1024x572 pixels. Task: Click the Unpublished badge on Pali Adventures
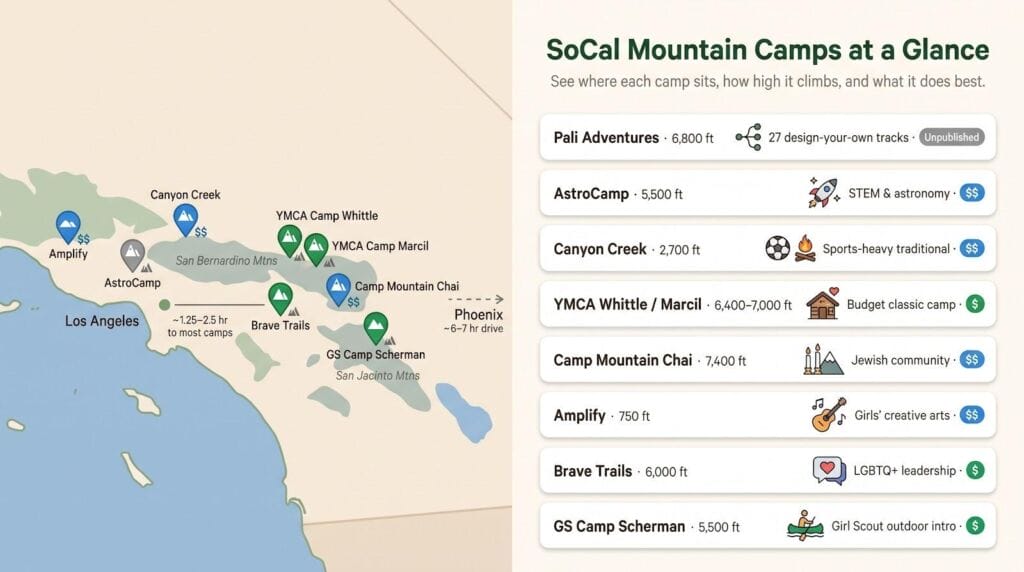pos(952,137)
